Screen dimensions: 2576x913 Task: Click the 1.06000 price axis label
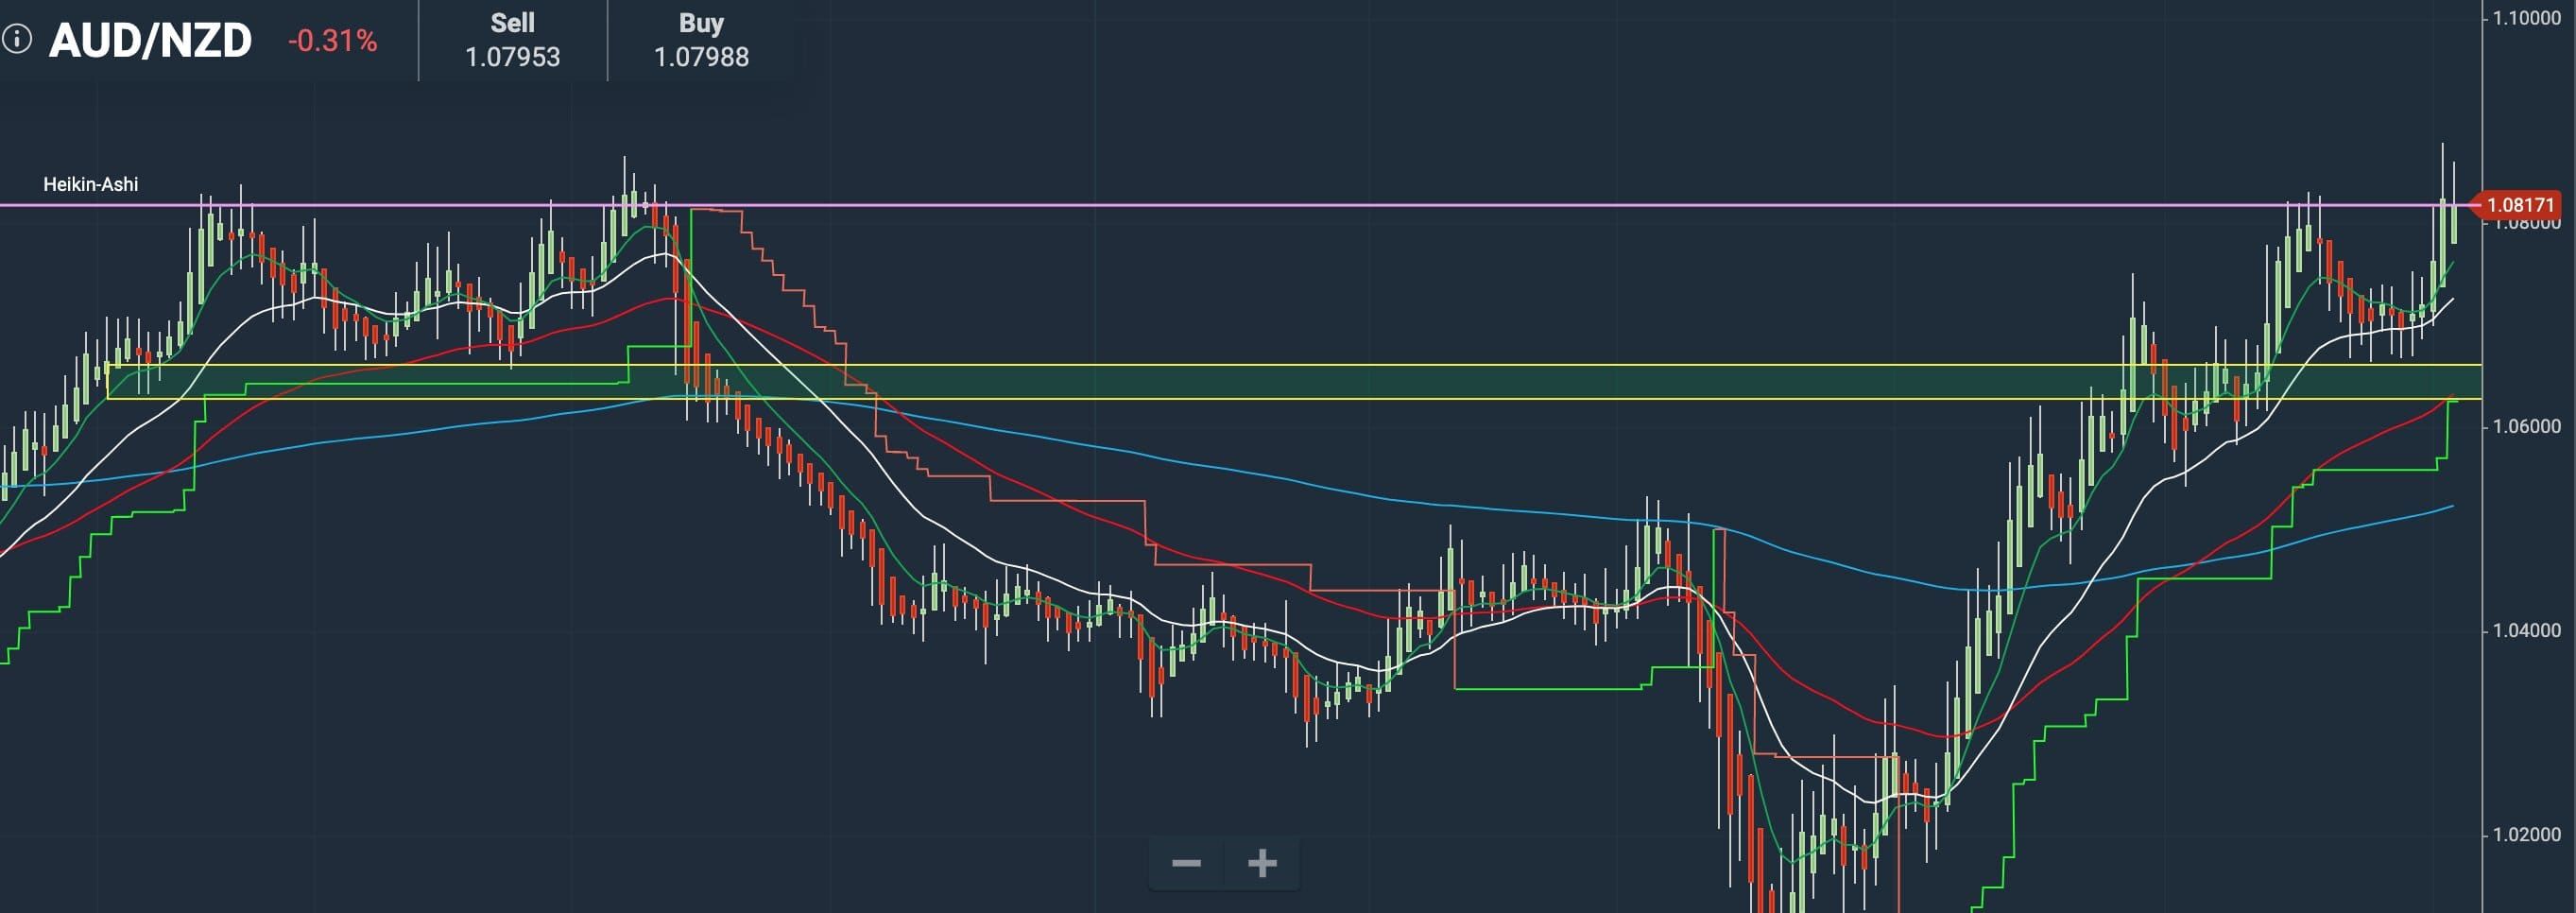[x=2526, y=427]
